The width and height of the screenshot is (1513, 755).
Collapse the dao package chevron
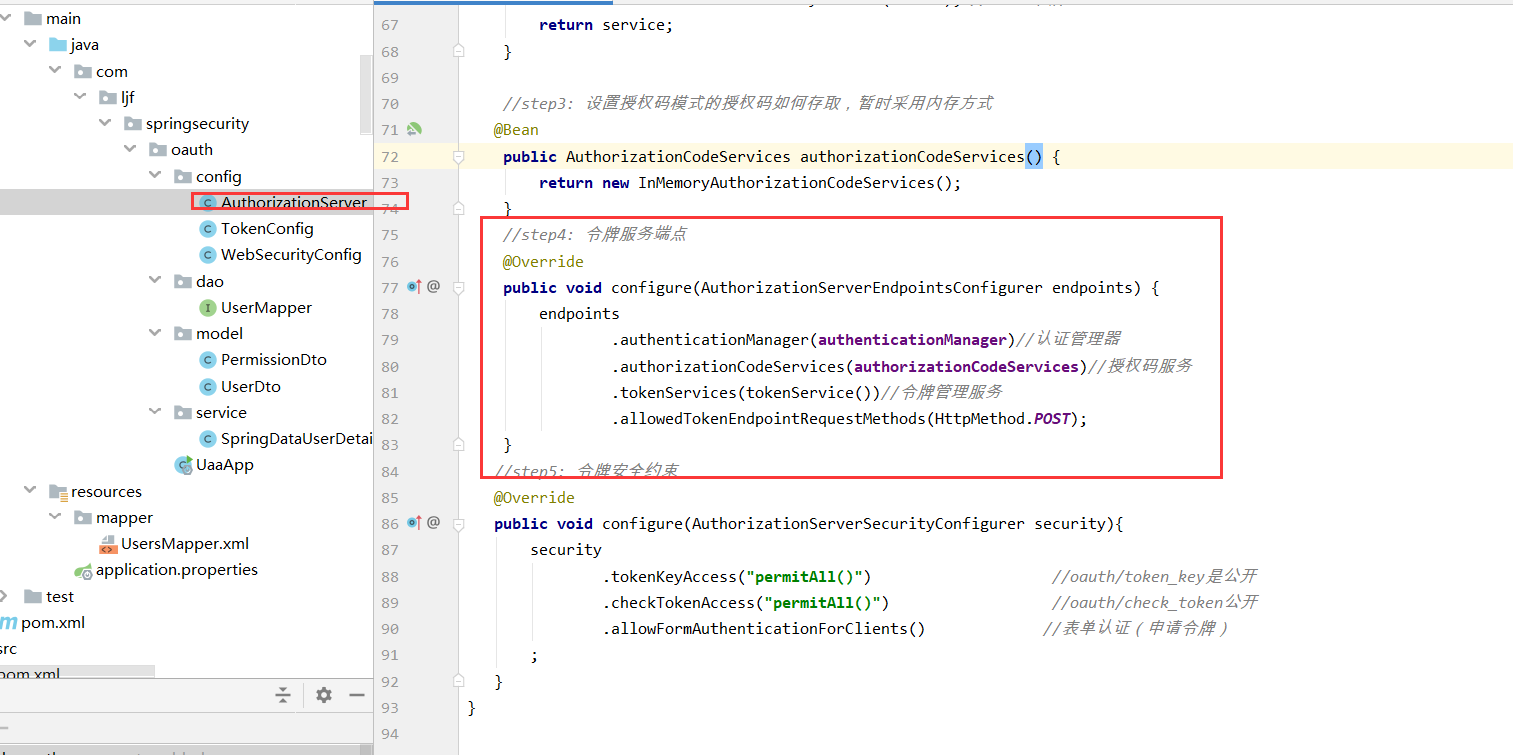point(154,281)
